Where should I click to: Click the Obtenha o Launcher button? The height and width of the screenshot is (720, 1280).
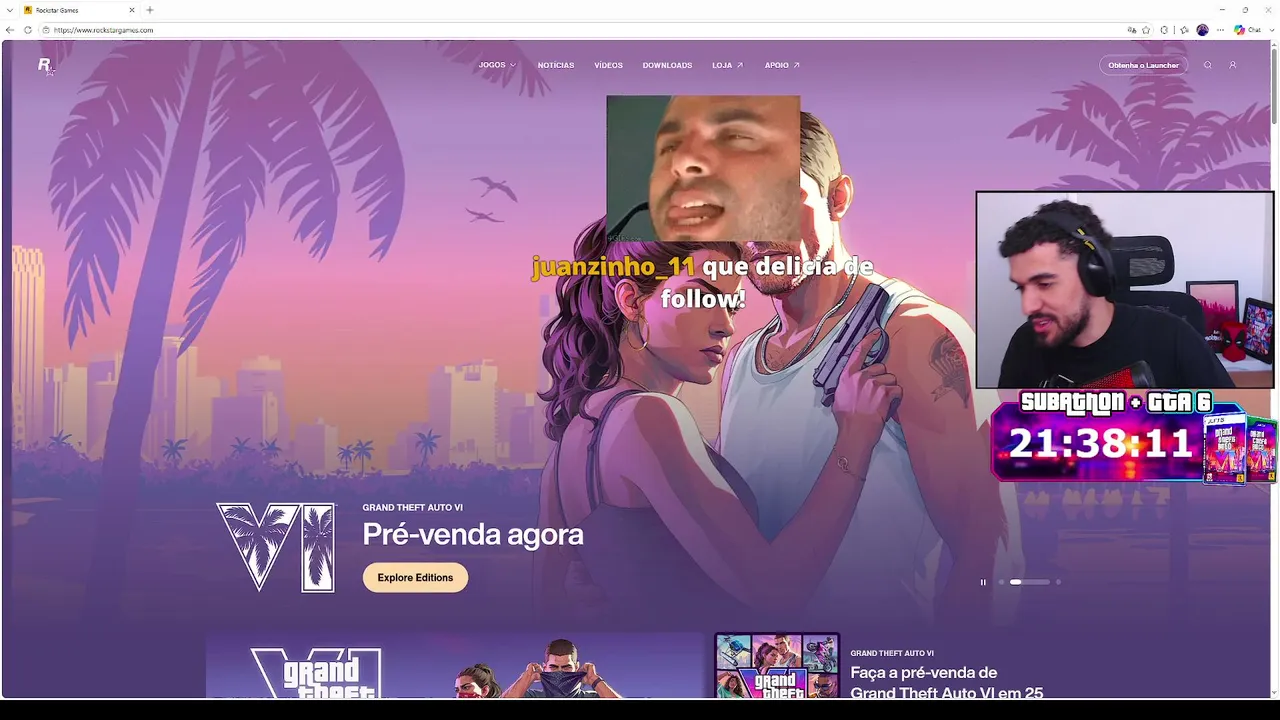click(1143, 65)
